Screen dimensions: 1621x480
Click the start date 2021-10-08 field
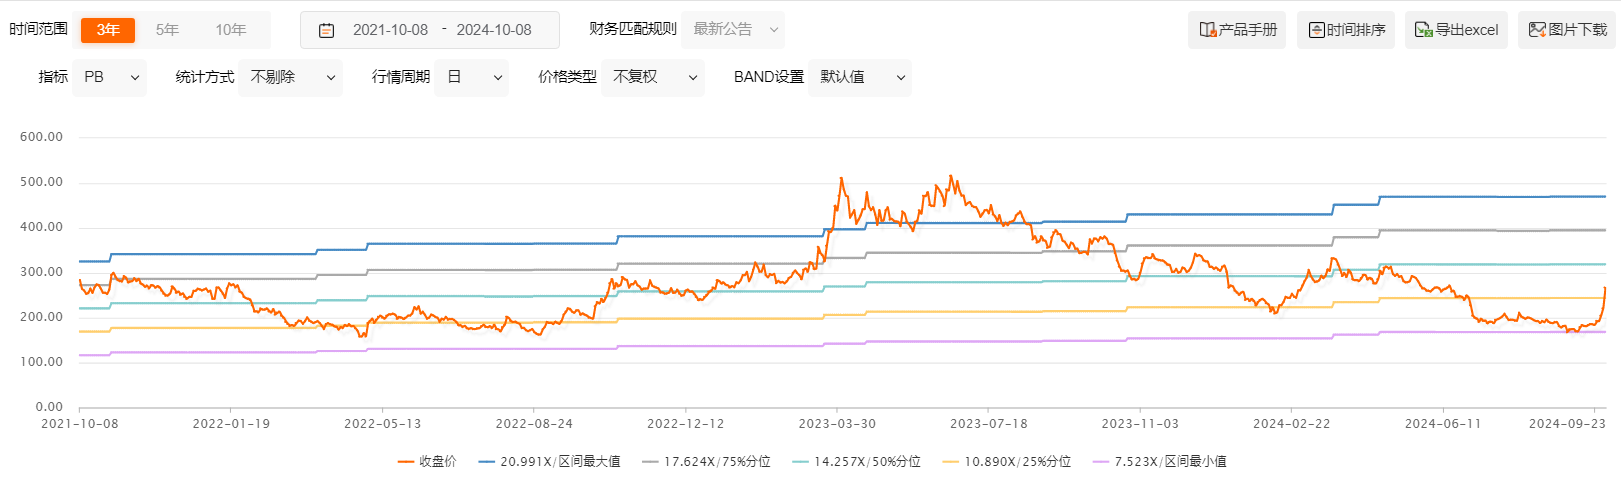coord(390,30)
